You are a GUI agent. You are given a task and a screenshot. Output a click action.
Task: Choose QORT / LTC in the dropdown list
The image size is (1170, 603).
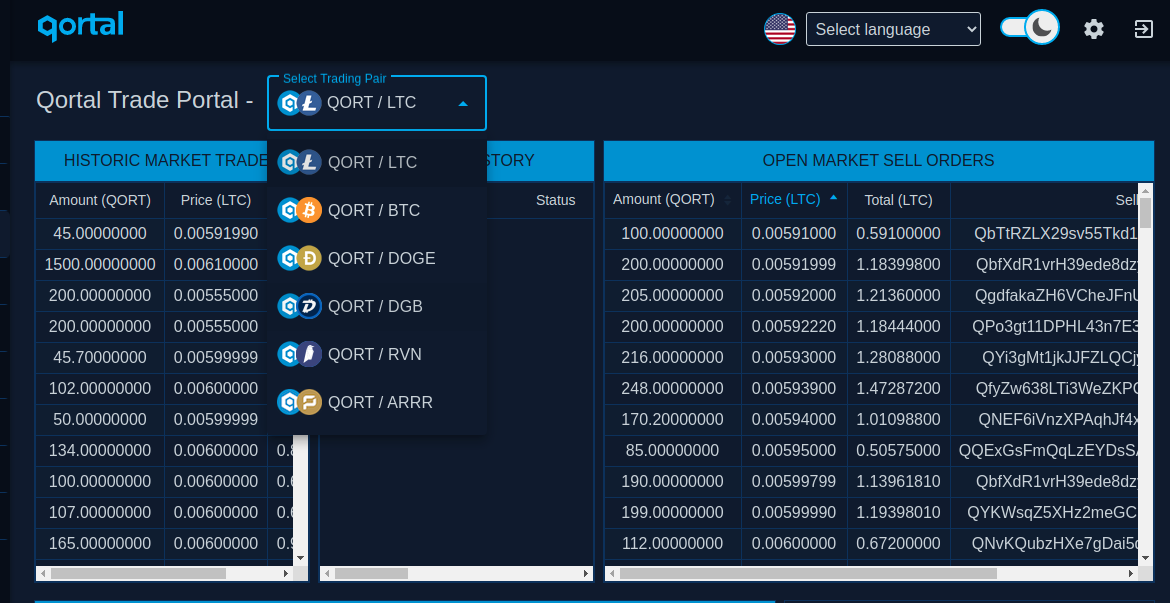click(377, 162)
